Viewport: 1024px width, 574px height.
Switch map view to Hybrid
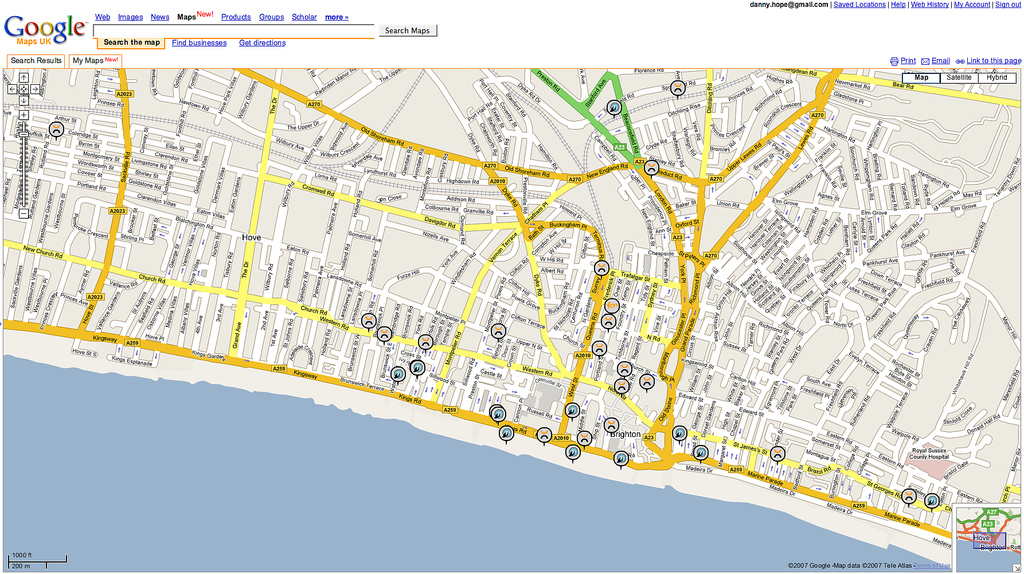[x=997, y=78]
